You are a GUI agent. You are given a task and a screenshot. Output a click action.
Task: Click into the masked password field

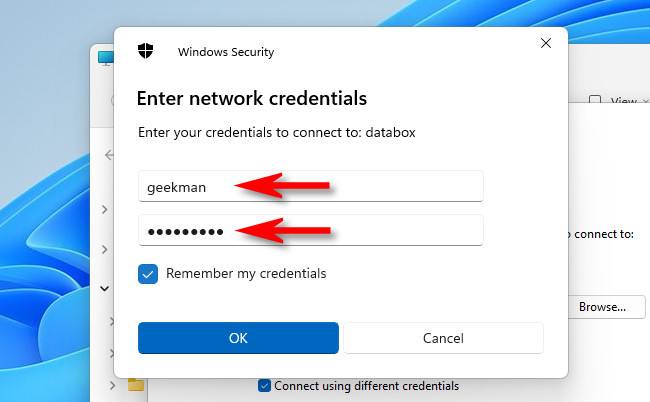click(310, 231)
